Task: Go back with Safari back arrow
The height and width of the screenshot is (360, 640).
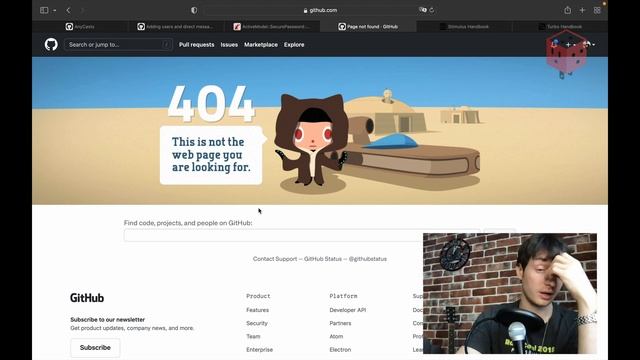Action: [x=68, y=10]
